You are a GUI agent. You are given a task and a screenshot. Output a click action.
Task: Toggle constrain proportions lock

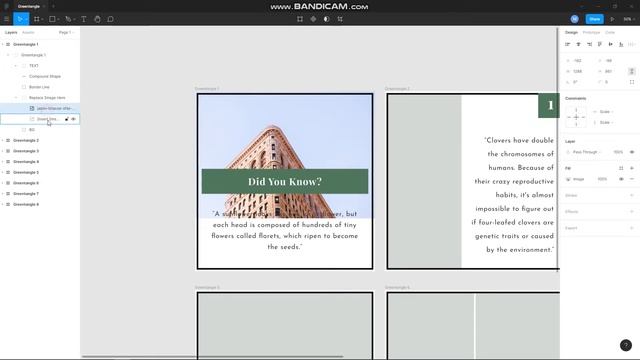632,71
